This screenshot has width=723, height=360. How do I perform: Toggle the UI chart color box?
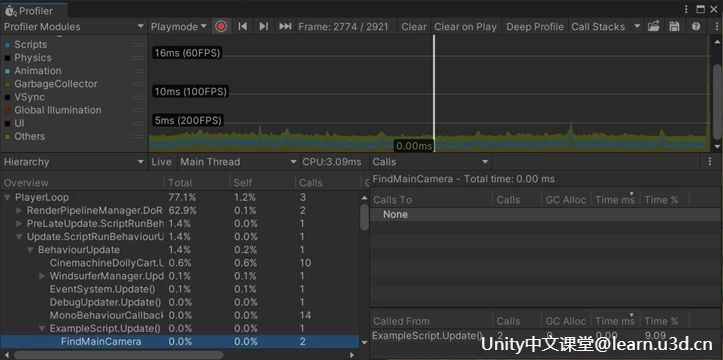coord(7,124)
